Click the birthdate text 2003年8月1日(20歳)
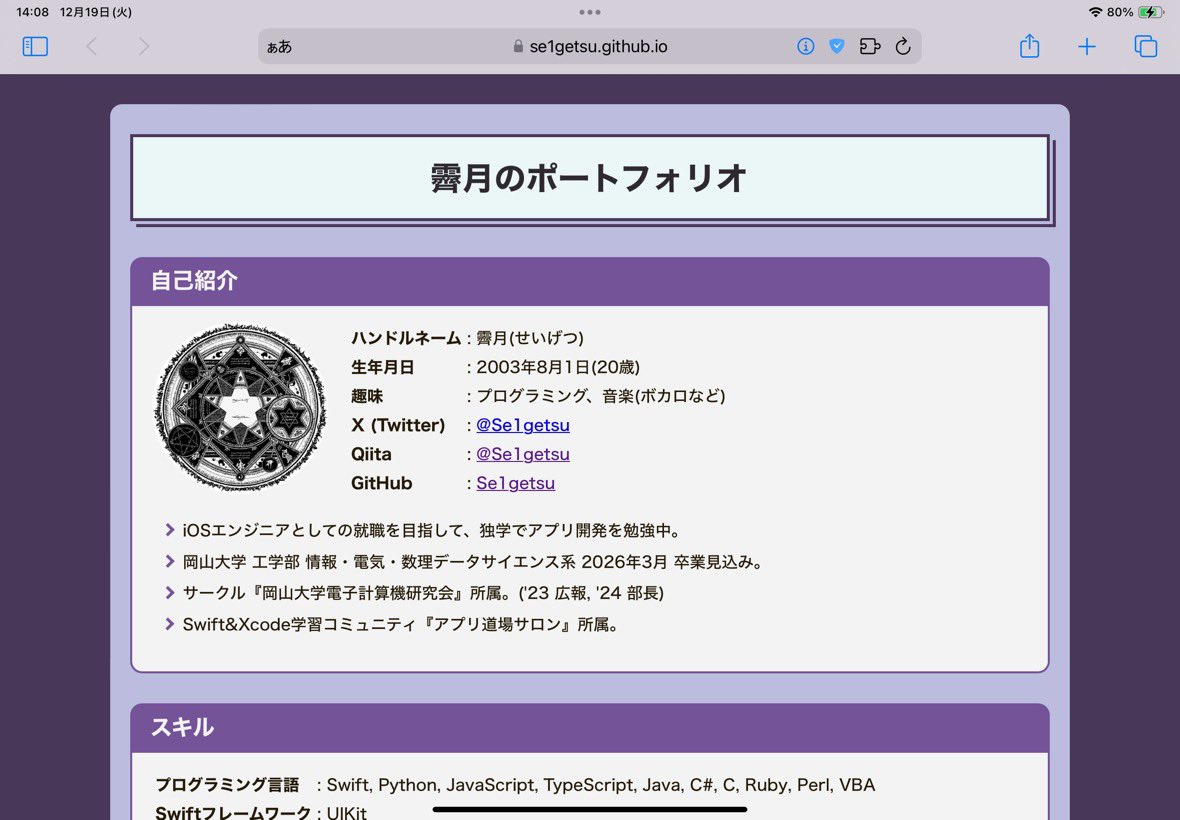This screenshot has height=820, width=1180. point(558,367)
